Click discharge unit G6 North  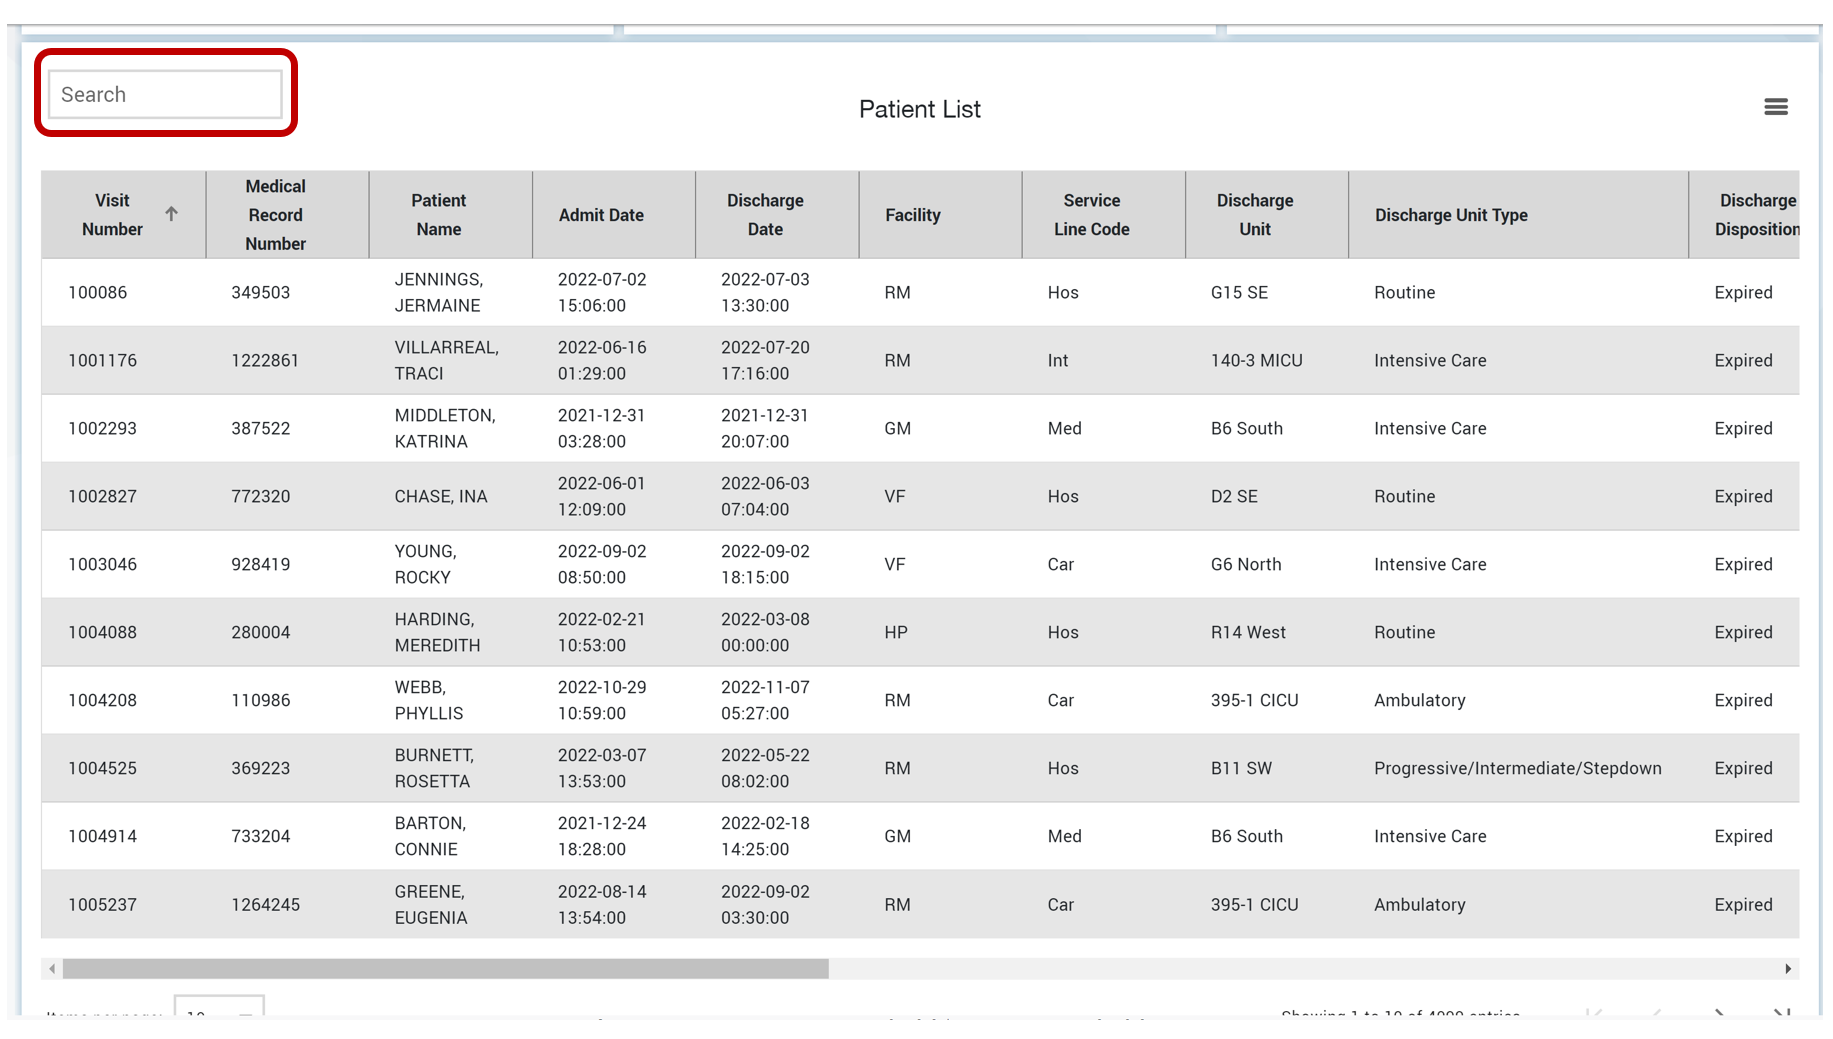pyautogui.click(x=1246, y=565)
